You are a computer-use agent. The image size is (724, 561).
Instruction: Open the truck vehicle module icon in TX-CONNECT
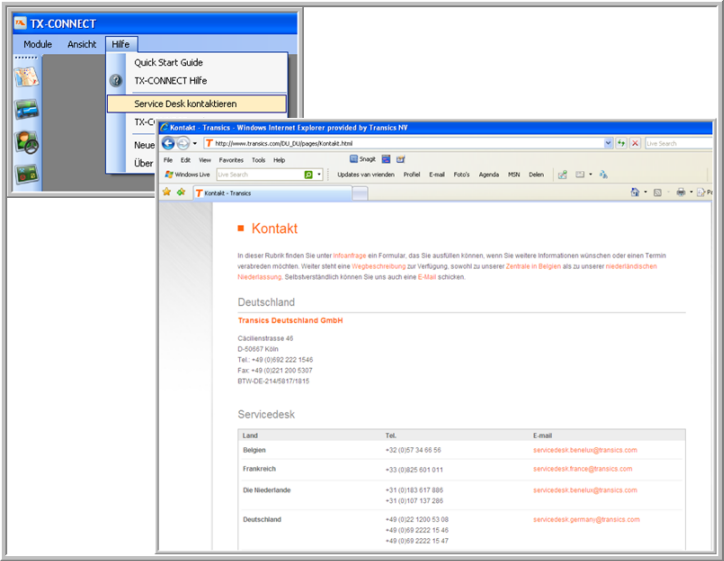(26, 109)
